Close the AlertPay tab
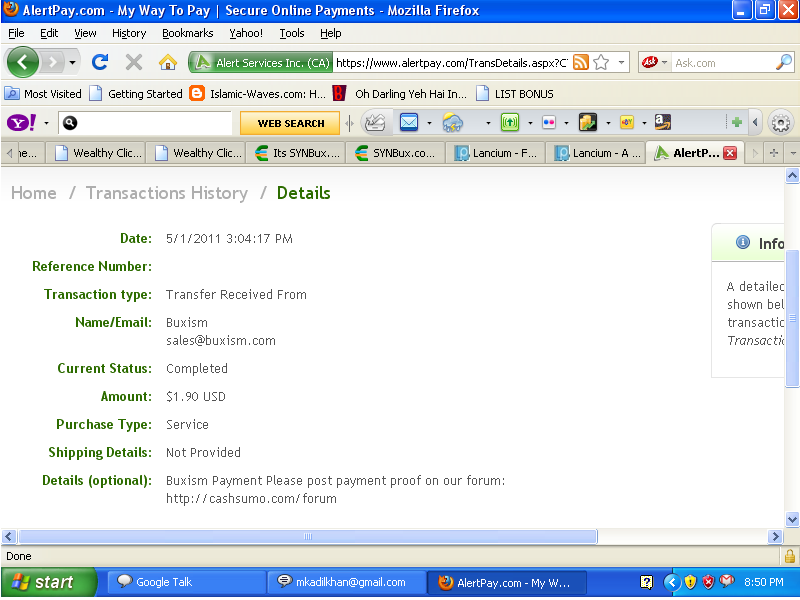This screenshot has width=800, height=600. pos(730,153)
